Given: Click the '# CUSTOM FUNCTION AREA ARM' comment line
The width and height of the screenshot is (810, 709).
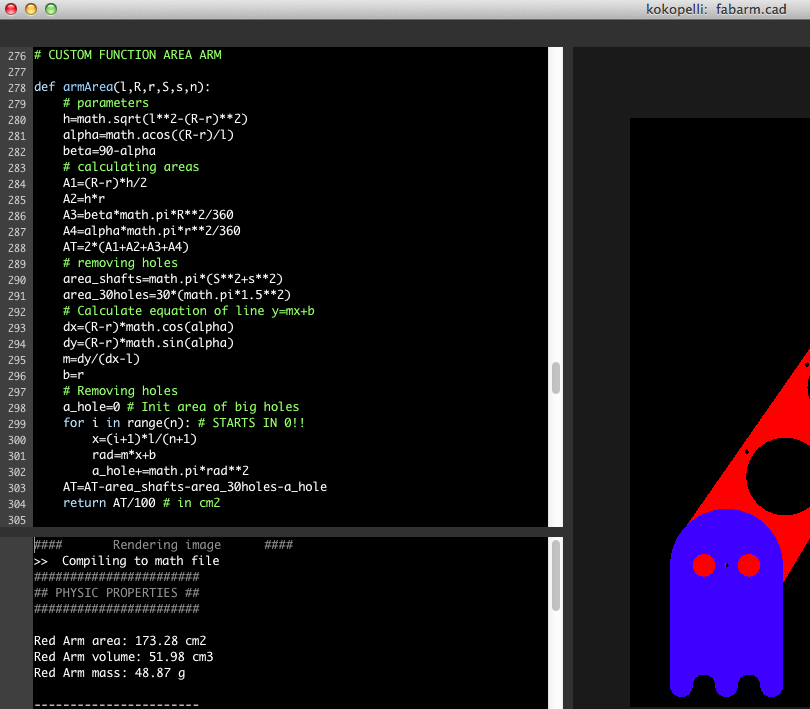Looking at the screenshot, I should tap(128, 55).
